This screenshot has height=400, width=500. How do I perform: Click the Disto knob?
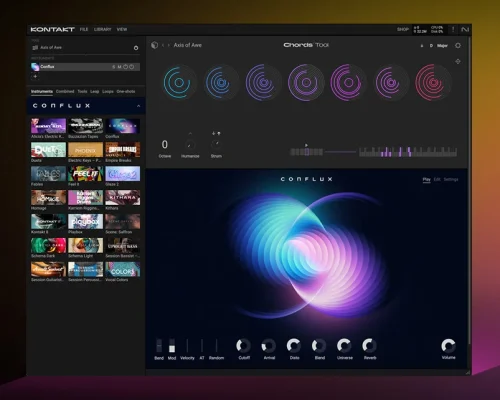pyautogui.click(x=294, y=346)
